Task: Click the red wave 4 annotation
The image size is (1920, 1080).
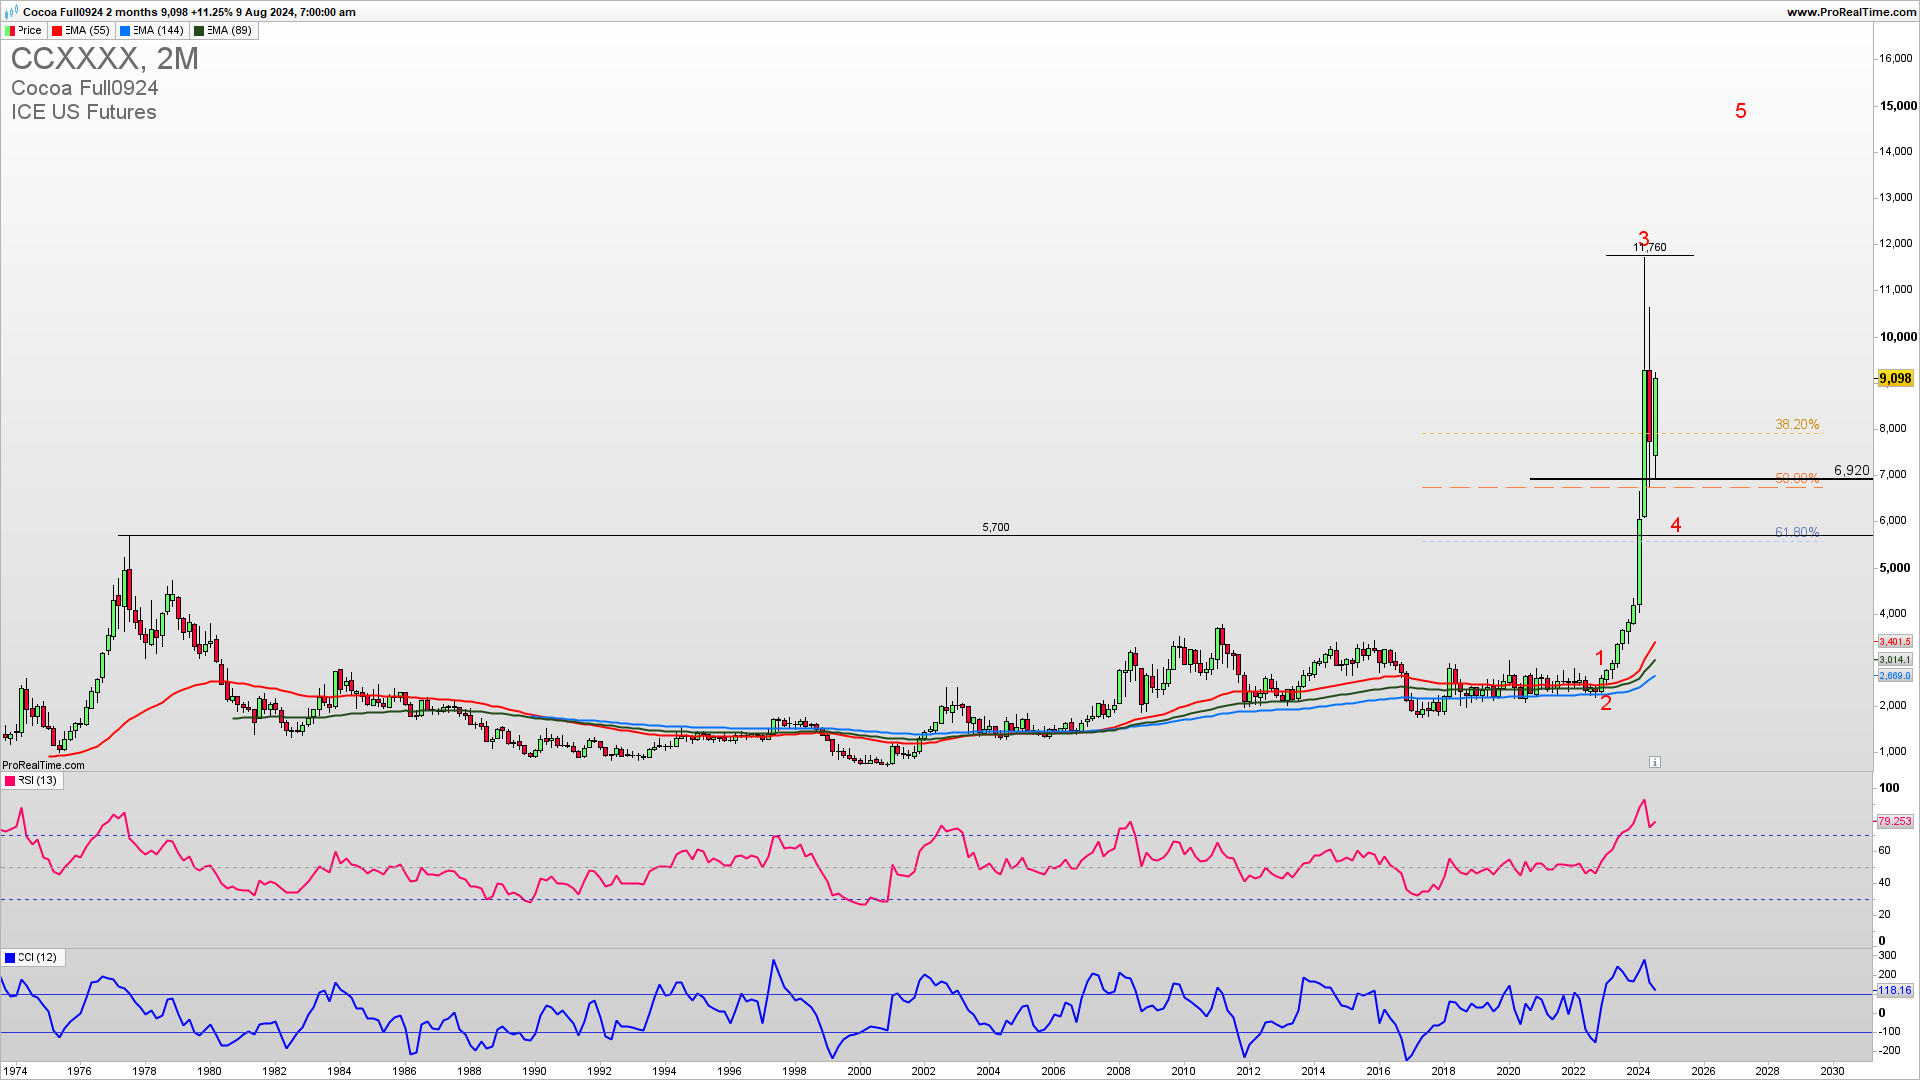Action: 1676,525
